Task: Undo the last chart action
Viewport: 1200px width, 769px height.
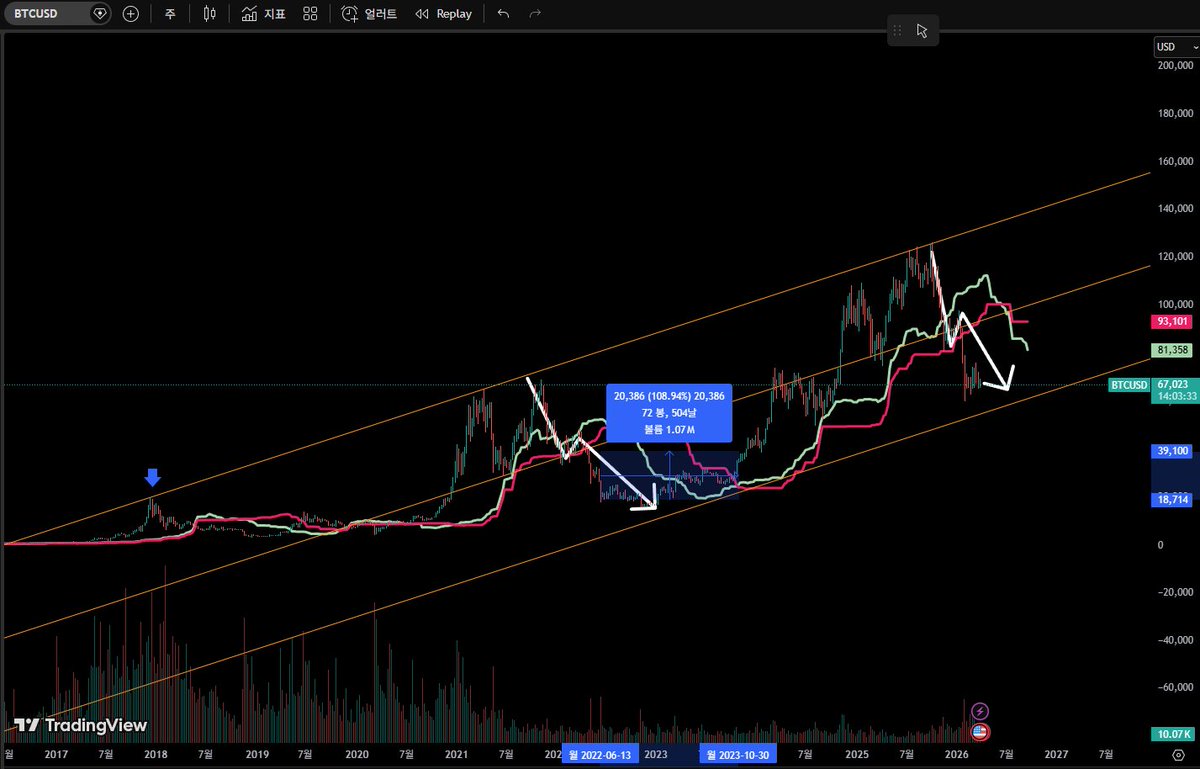Action: (x=503, y=14)
